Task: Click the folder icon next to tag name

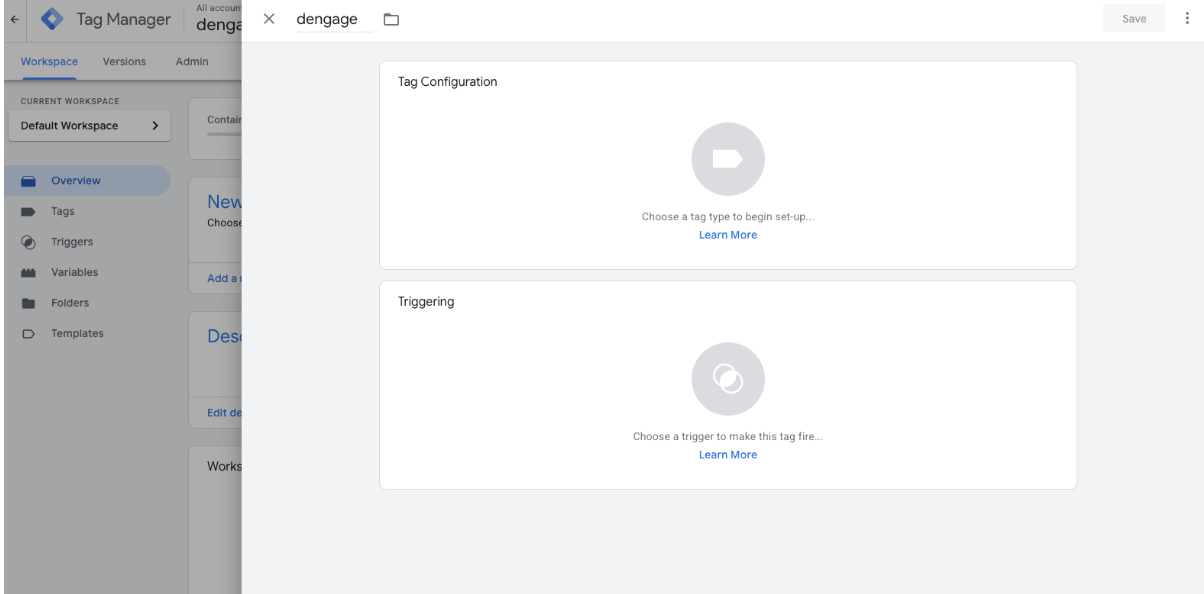Action: pos(391,19)
